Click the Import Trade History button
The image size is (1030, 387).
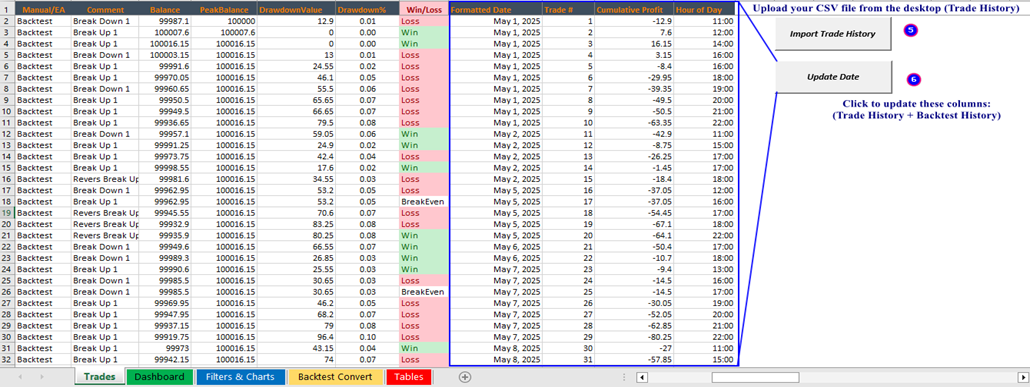[832, 34]
